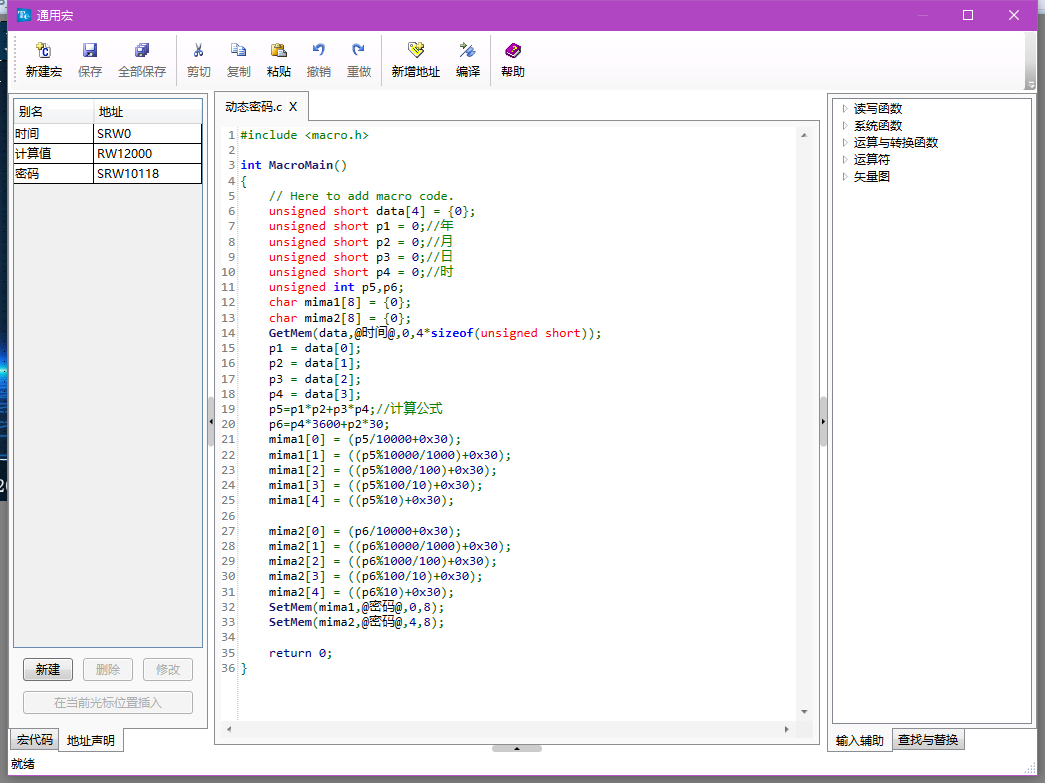
Task: Click the RW12000 address cell
Action: click(148, 153)
